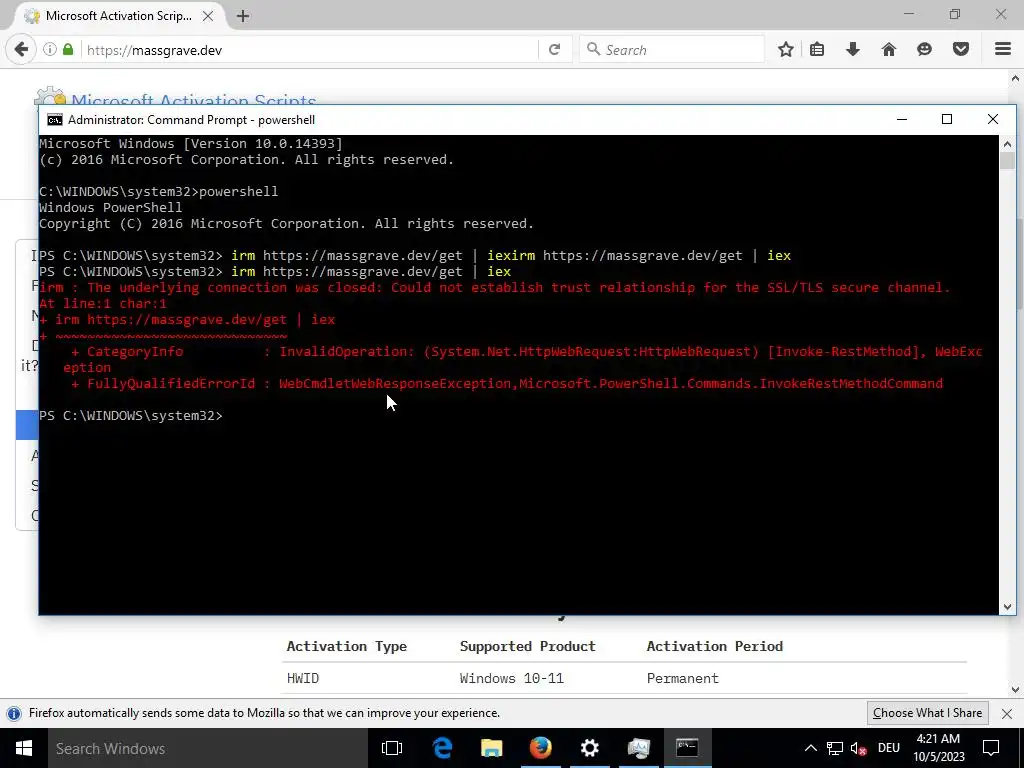The image size is (1024, 768).
Task: Click the muted volume tray icon
Action: tap(858, 748)
